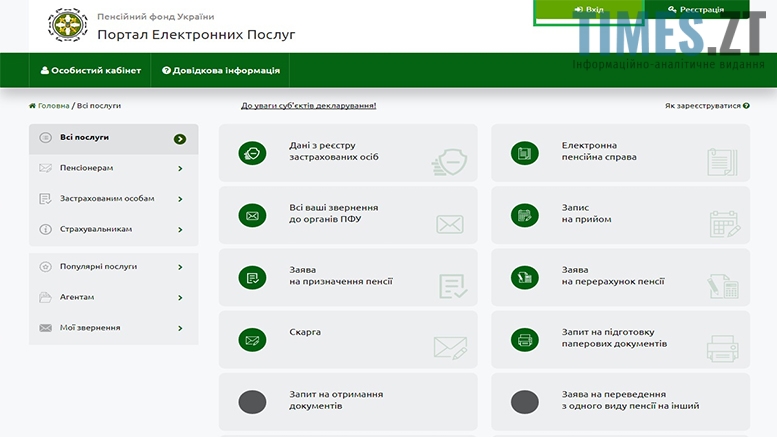Image resolution: width=777 pixels, height=437 pixels.
Task: Click the Pension Fund of Ukraine logo
Action: click(x=68, y=26)
